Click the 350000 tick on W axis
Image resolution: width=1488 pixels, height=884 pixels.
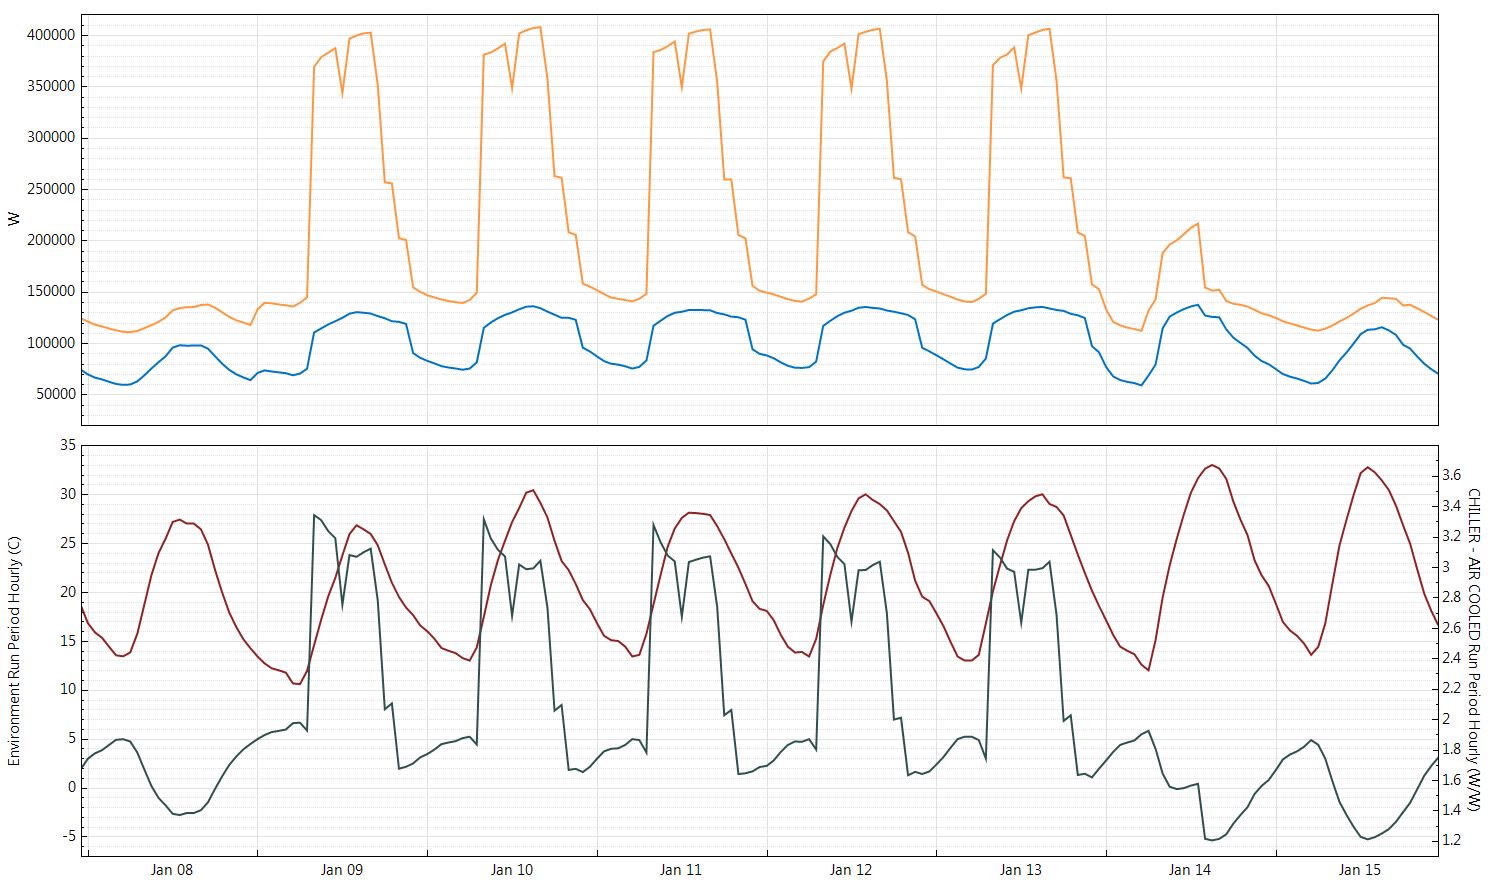tap(51, 86)
